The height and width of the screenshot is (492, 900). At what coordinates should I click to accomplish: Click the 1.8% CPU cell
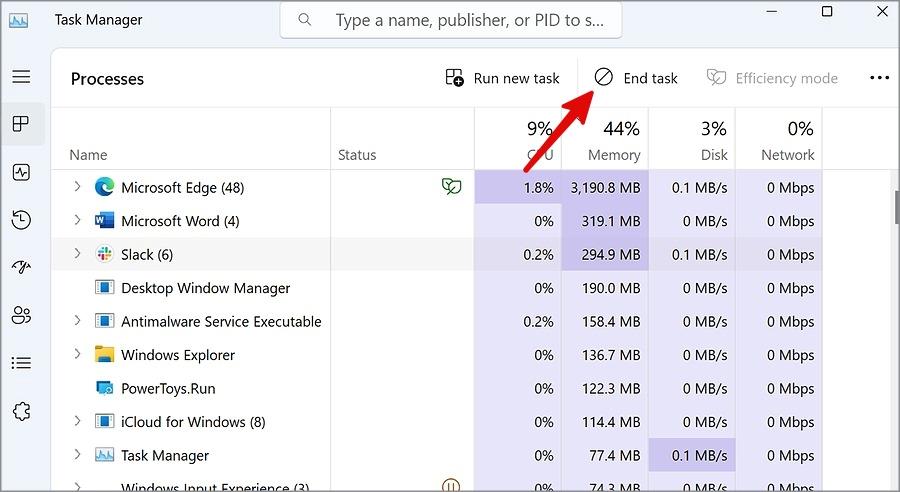[518, 188]
